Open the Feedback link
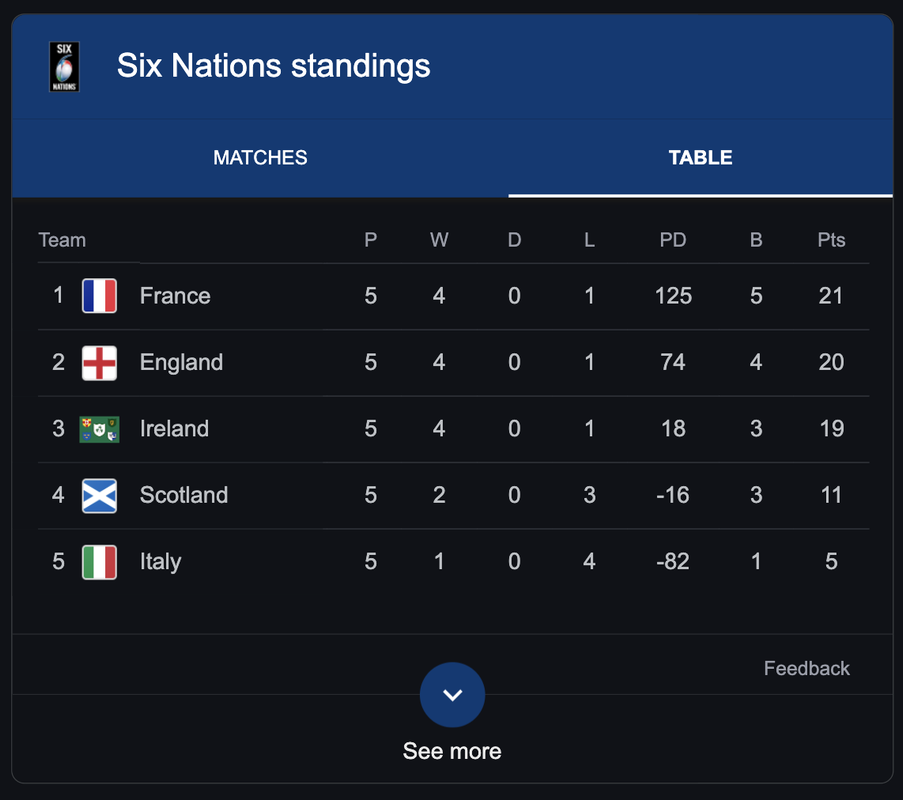Image resolution: width=903 pixels, height=800 pixels. coord(806,668)
